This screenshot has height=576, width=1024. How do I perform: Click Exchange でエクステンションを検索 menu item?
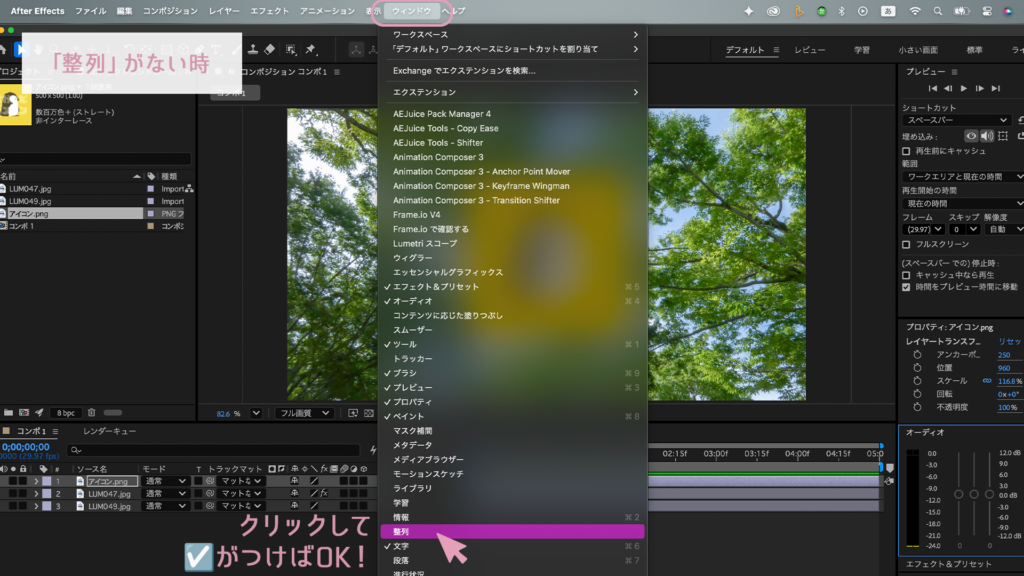512,71
